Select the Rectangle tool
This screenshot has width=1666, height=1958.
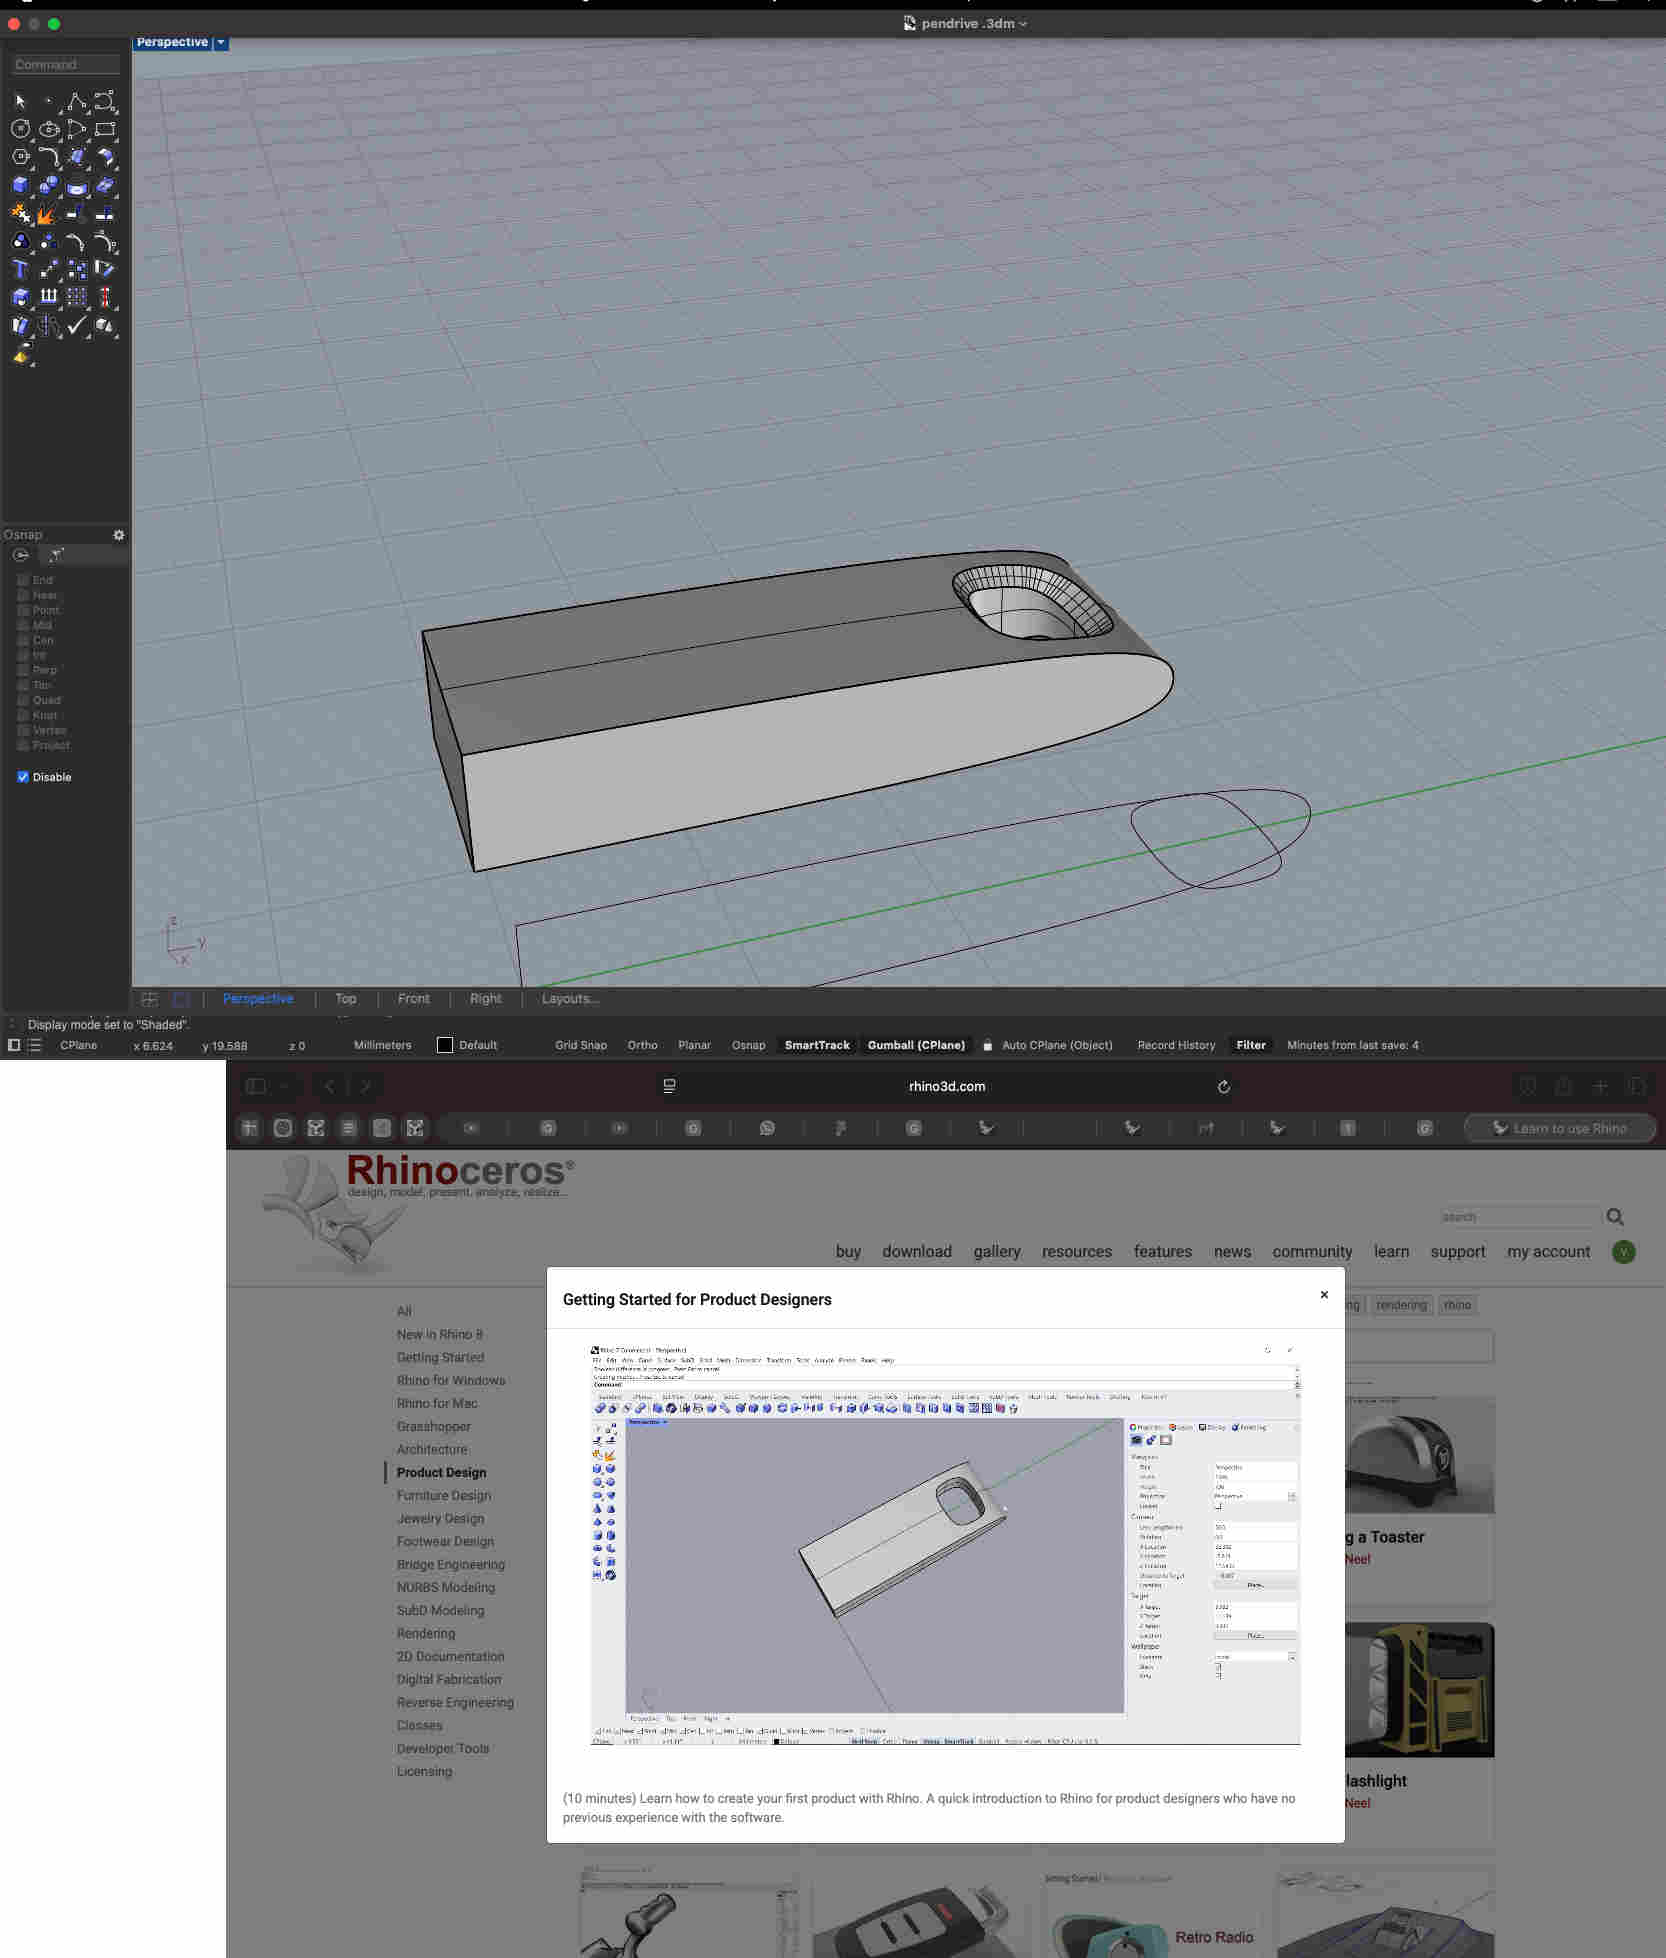tap(104, 129)
